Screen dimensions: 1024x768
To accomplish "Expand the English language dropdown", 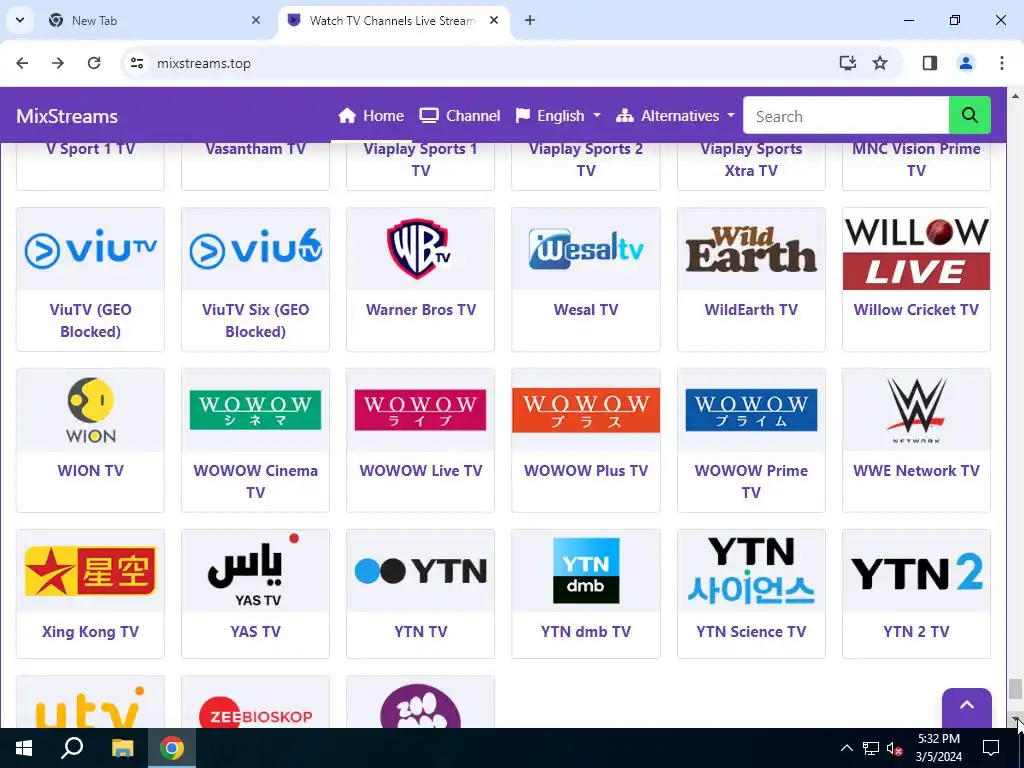I will tap(558, 116).
